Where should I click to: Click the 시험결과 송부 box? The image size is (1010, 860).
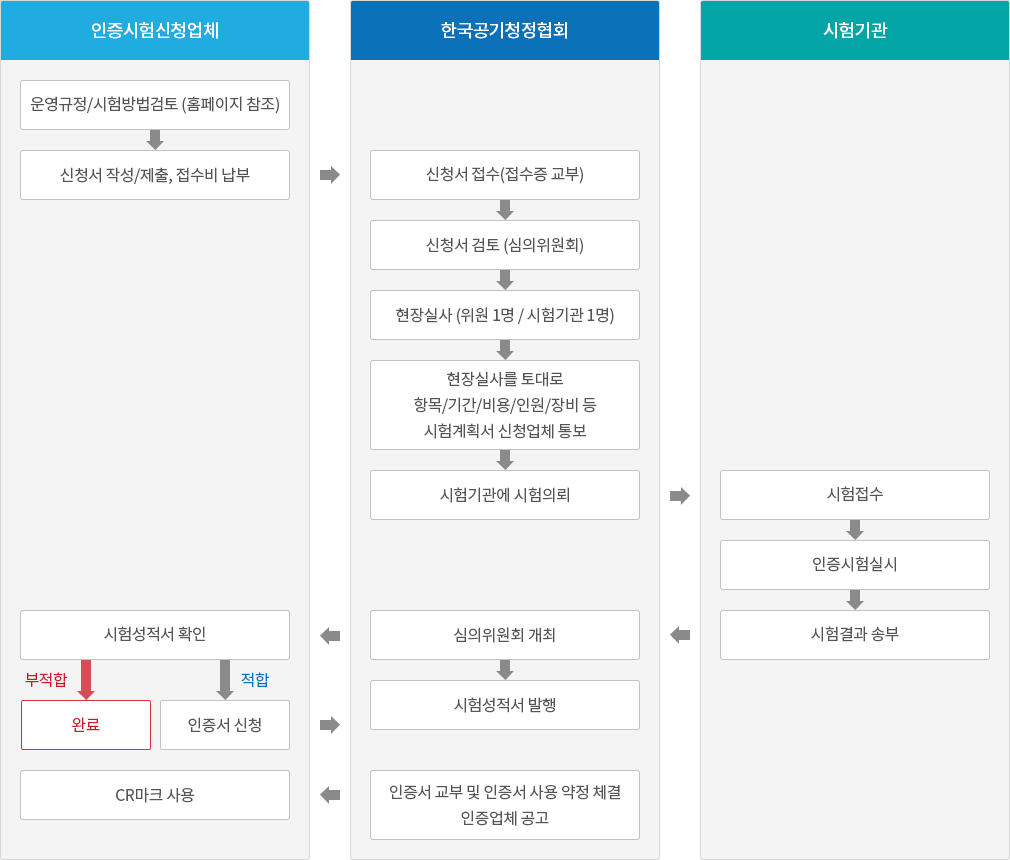(x=855, y=635)
